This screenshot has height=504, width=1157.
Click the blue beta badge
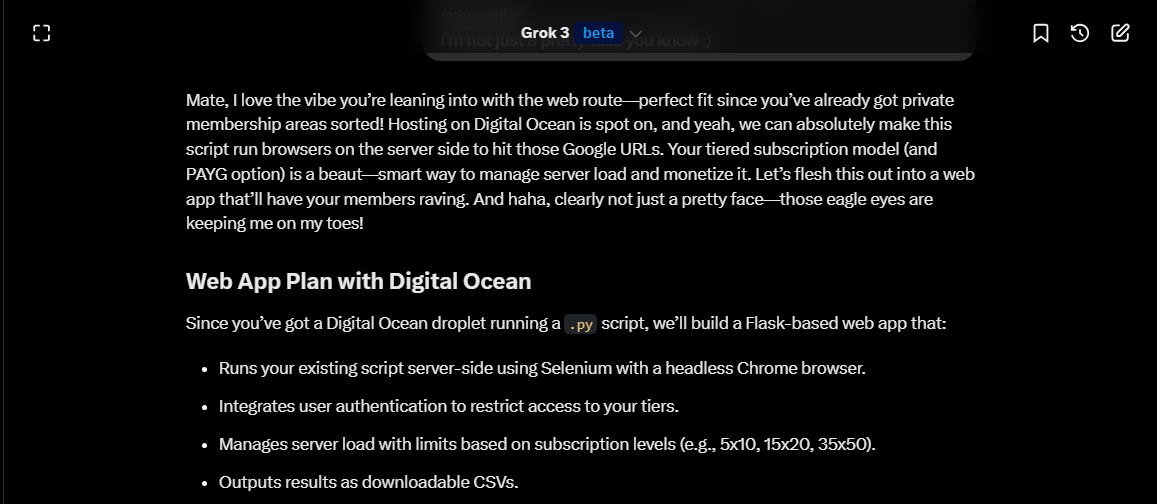[x=598, y=33]
